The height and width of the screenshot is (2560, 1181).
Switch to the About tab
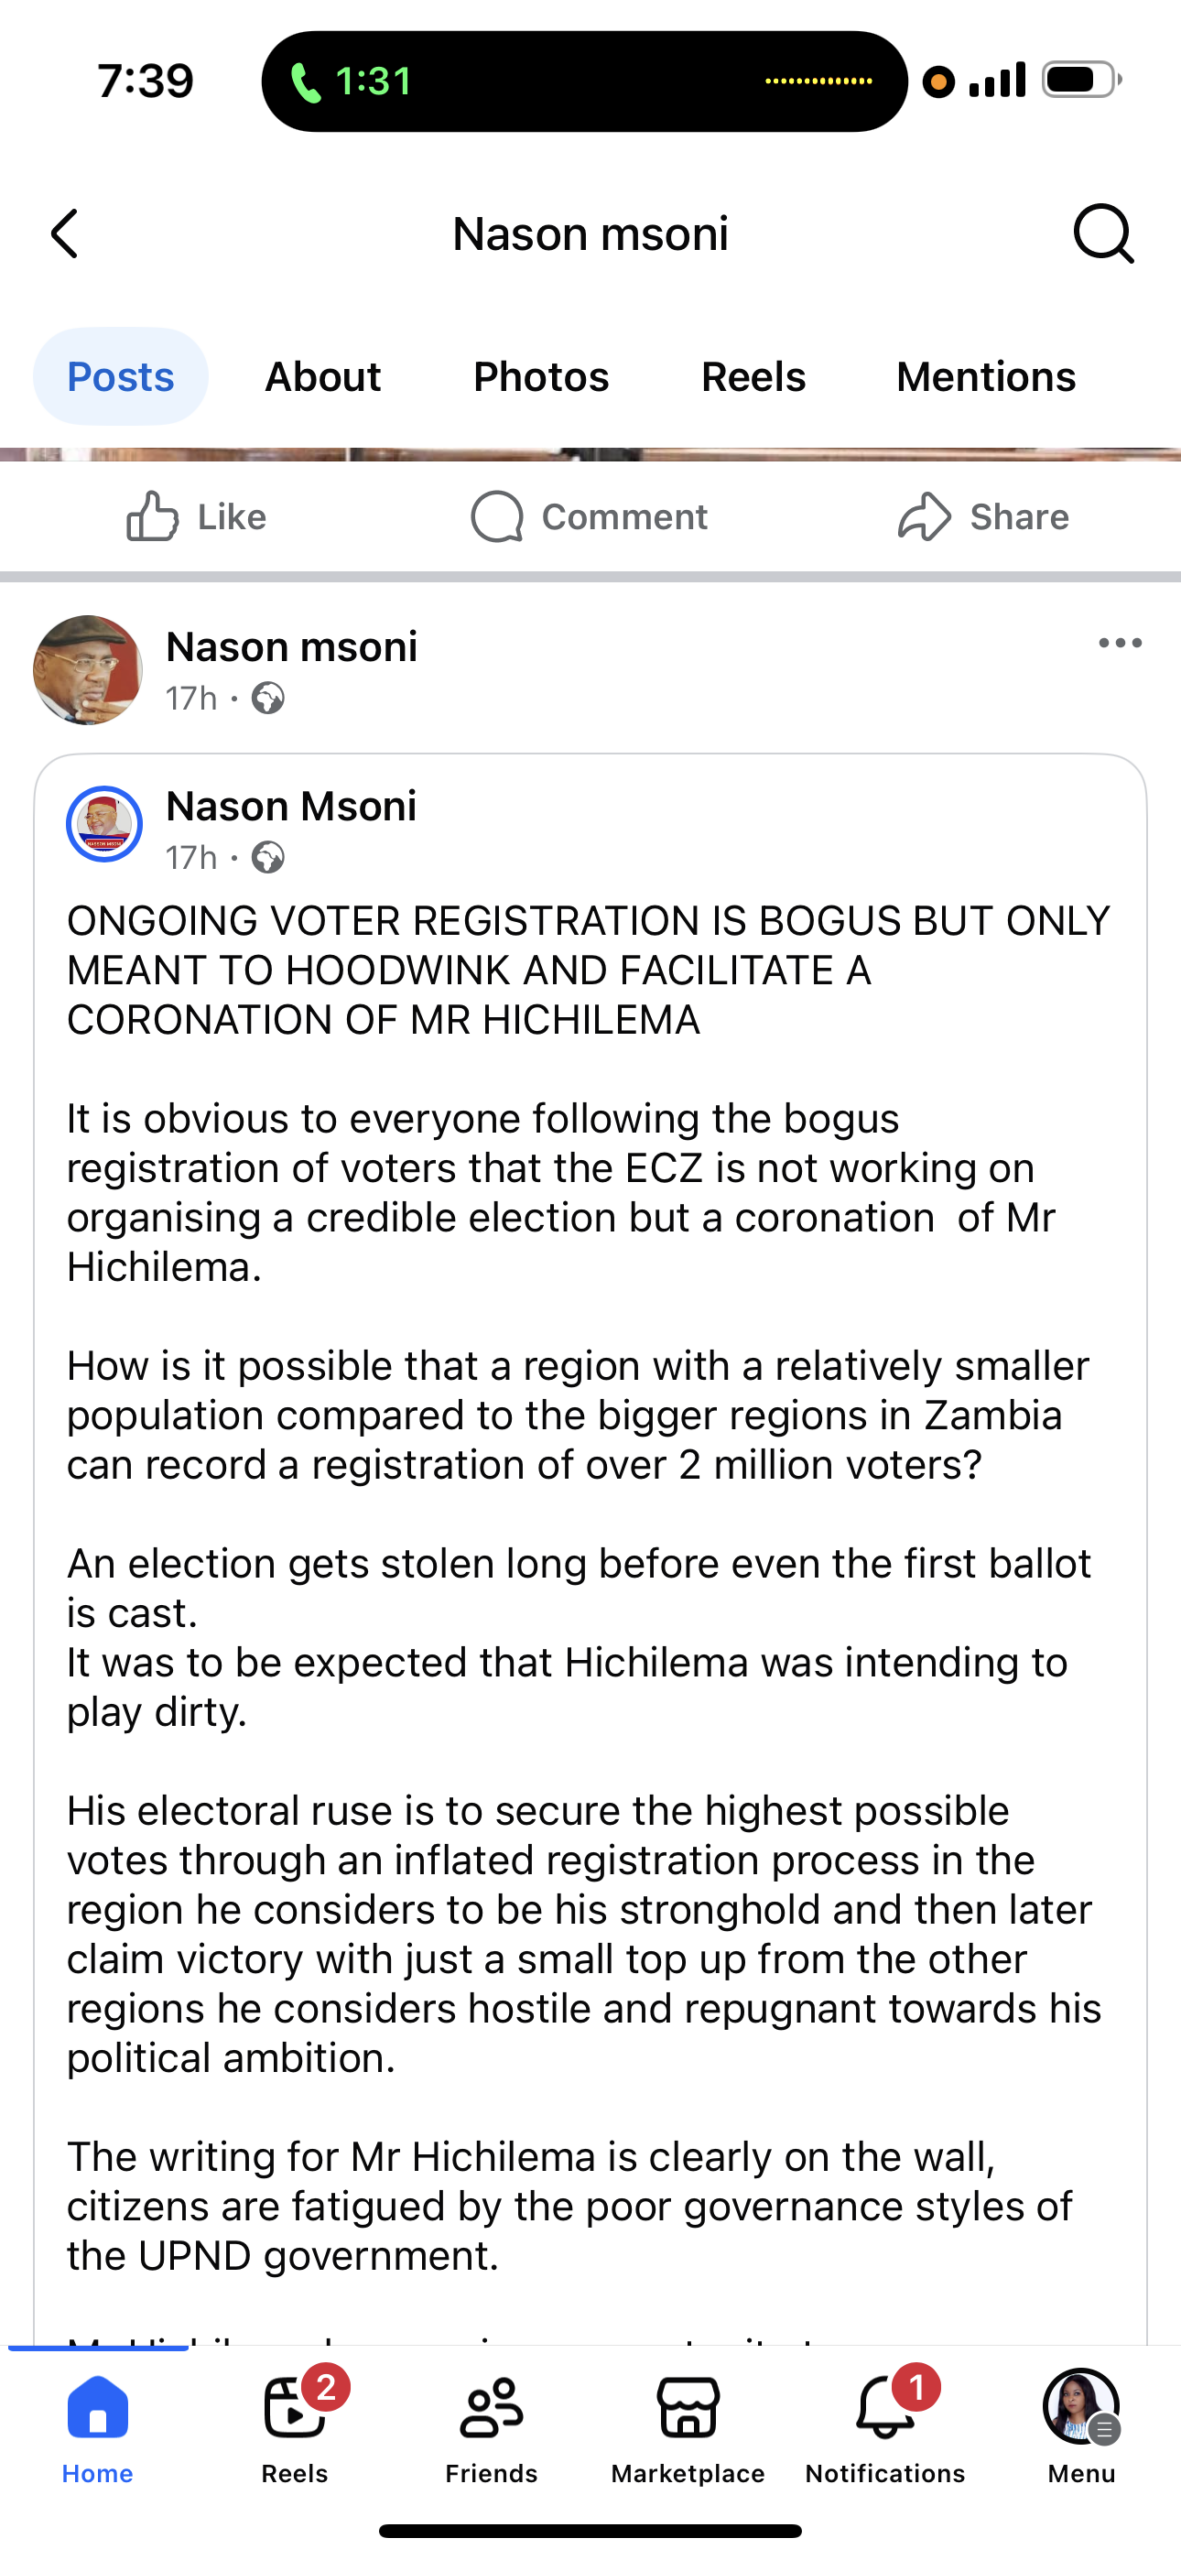322,377
